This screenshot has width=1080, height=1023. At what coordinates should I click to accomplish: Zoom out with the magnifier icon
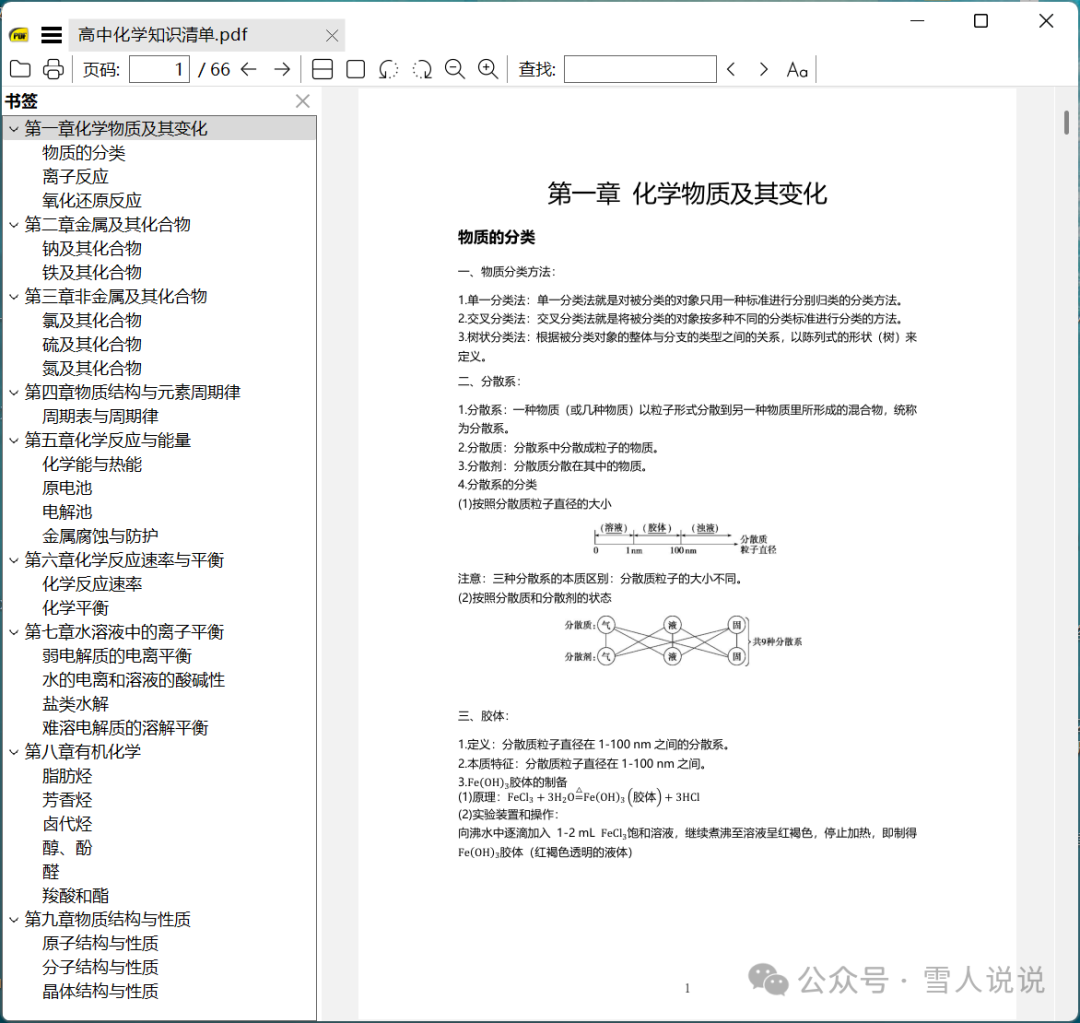pos(455,69)
